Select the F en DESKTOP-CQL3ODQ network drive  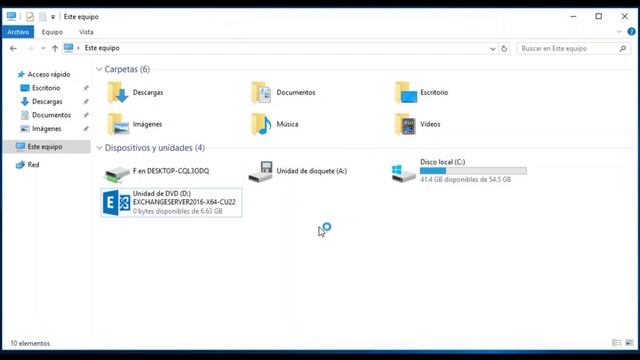click(157, 171)
